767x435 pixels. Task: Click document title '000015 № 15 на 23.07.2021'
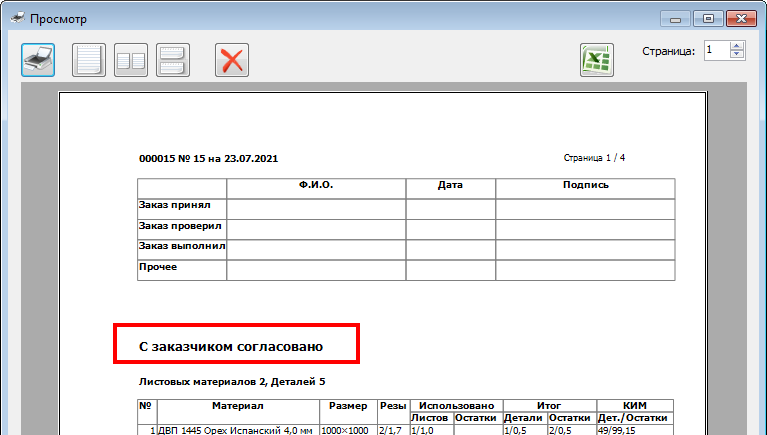coord(208,159)
